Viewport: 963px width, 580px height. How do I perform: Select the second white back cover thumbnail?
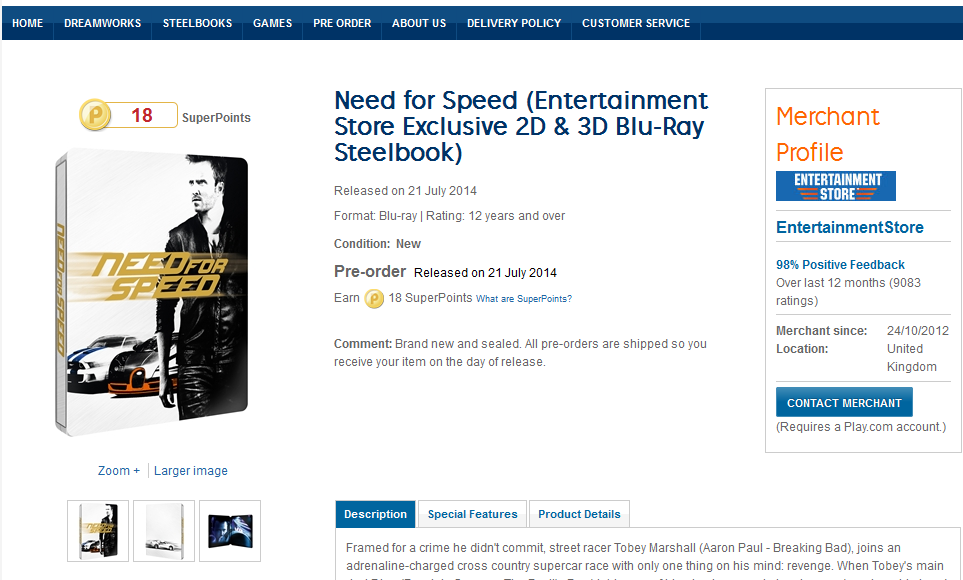coord(164,531)
